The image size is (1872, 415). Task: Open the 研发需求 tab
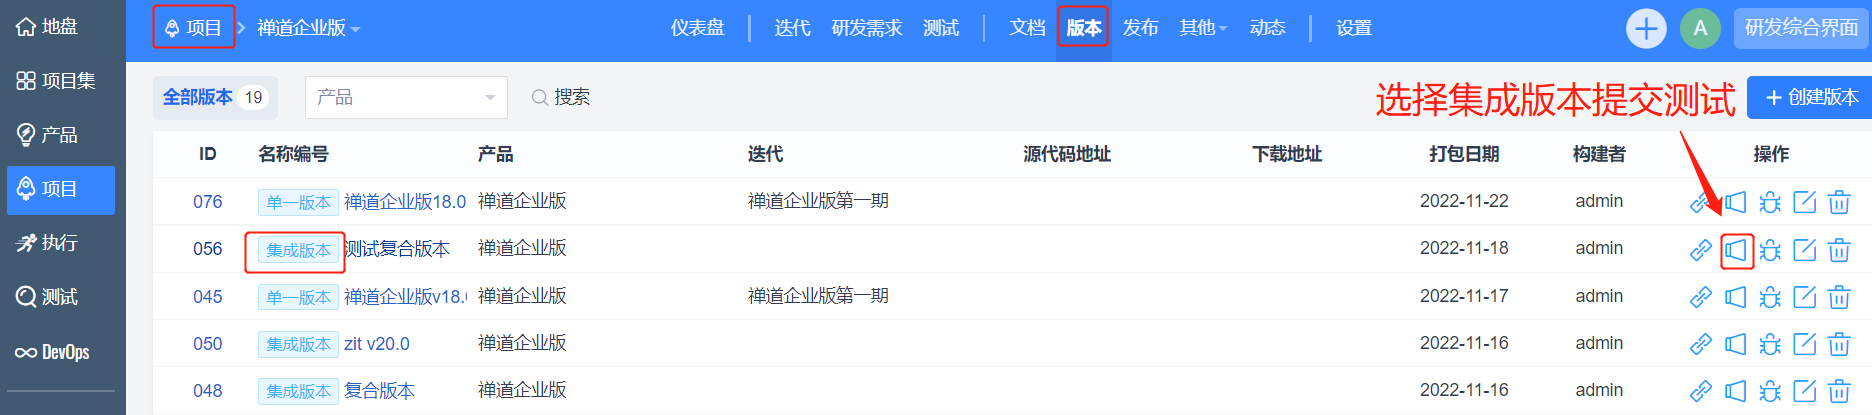pos(866,28)
